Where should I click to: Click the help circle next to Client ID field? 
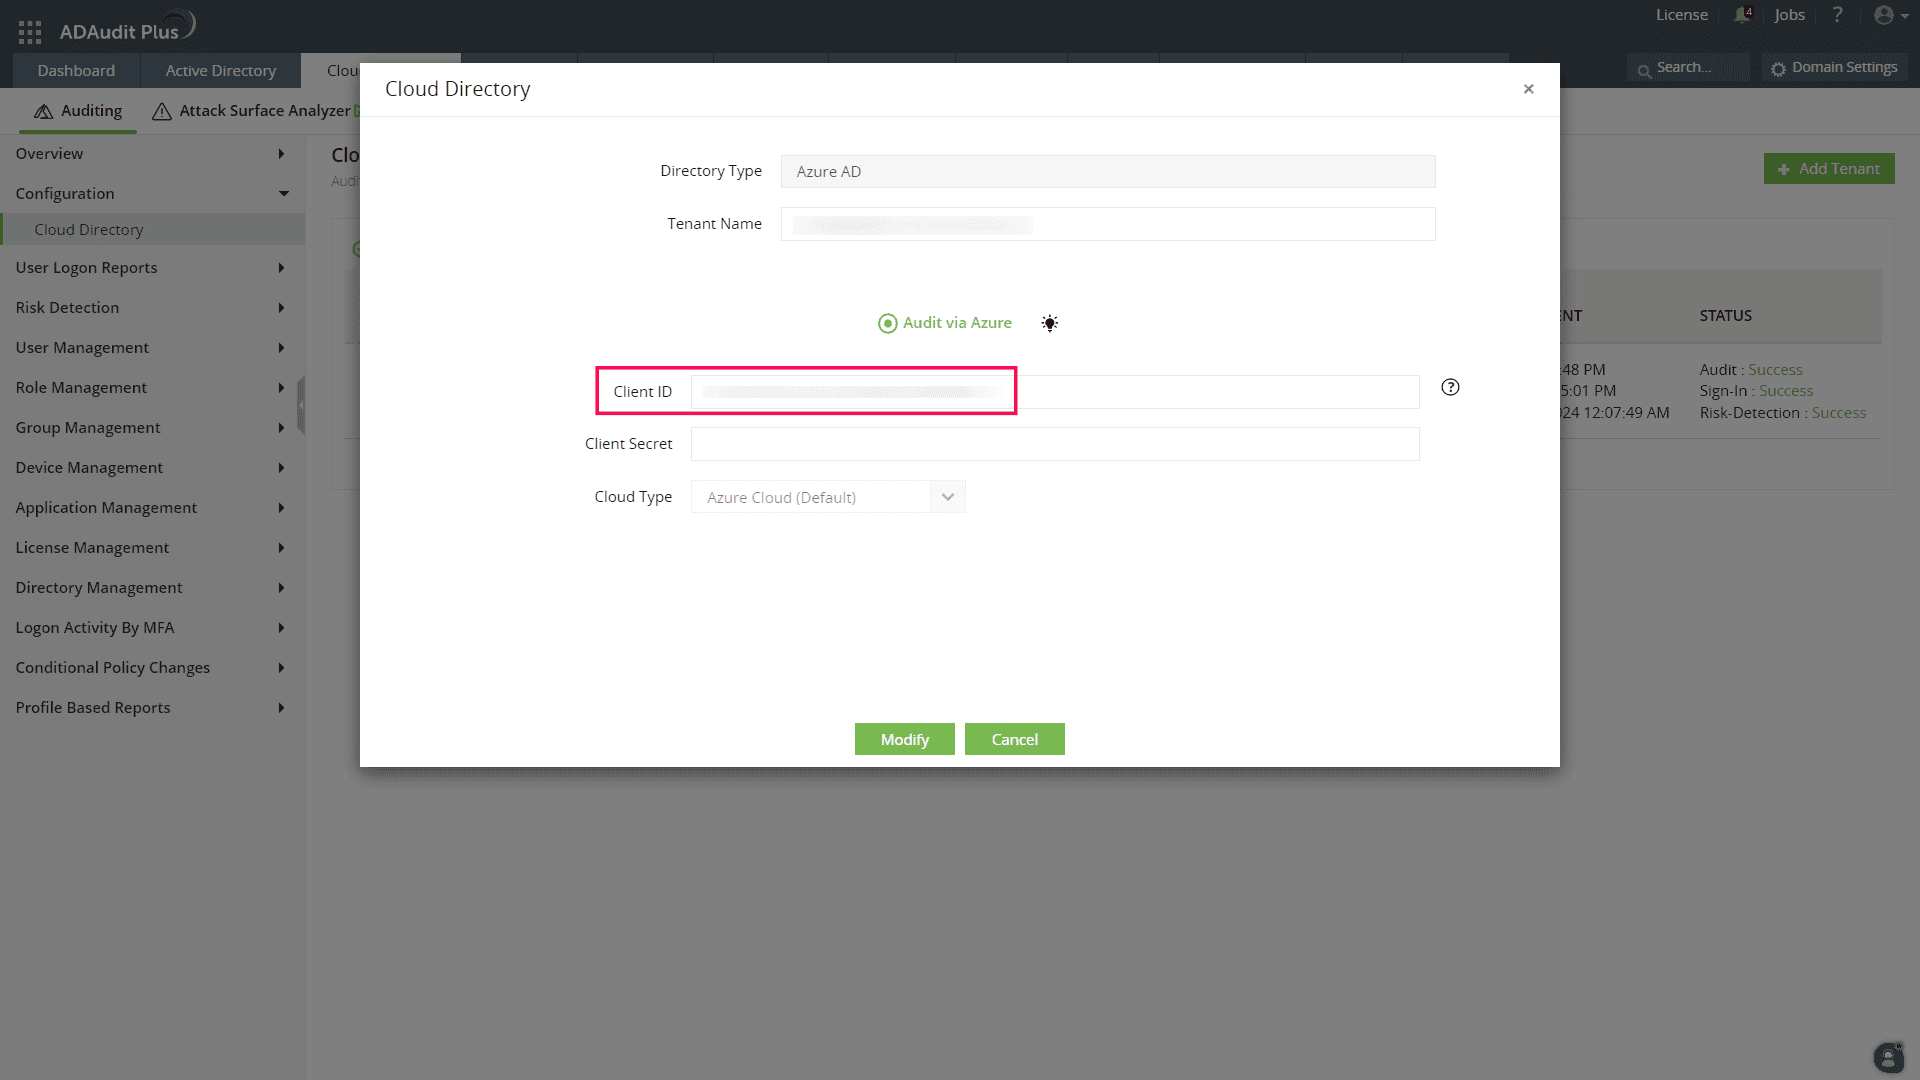click(1450, 387)
